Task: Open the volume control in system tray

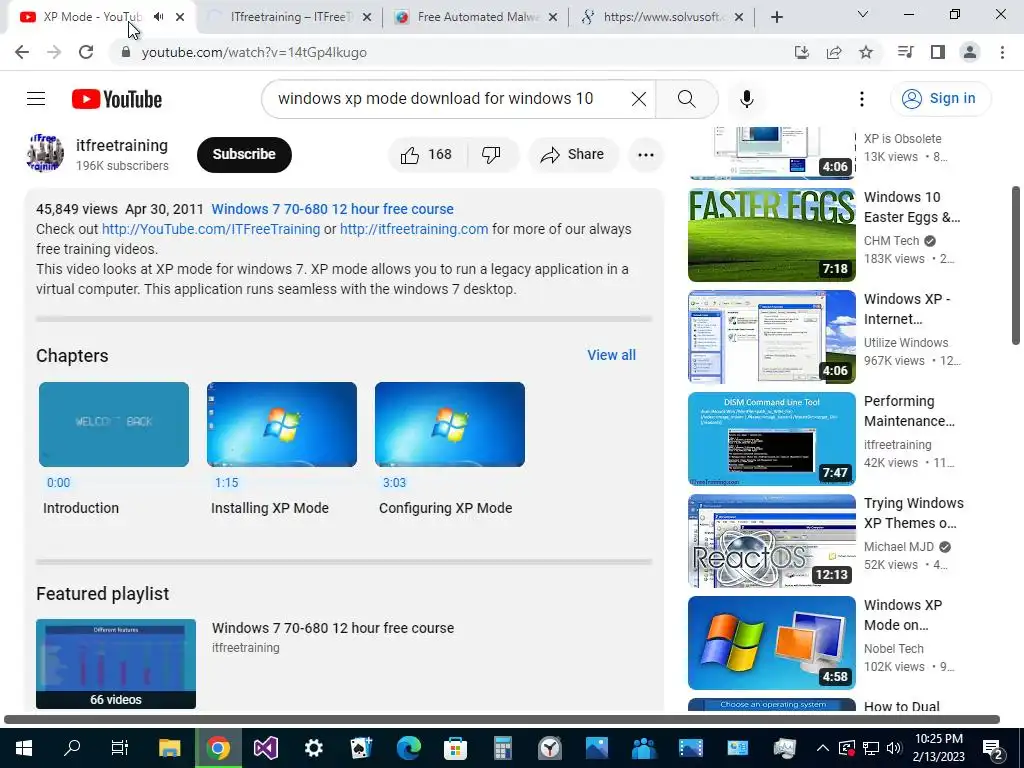Action: [x=894, y=748]
